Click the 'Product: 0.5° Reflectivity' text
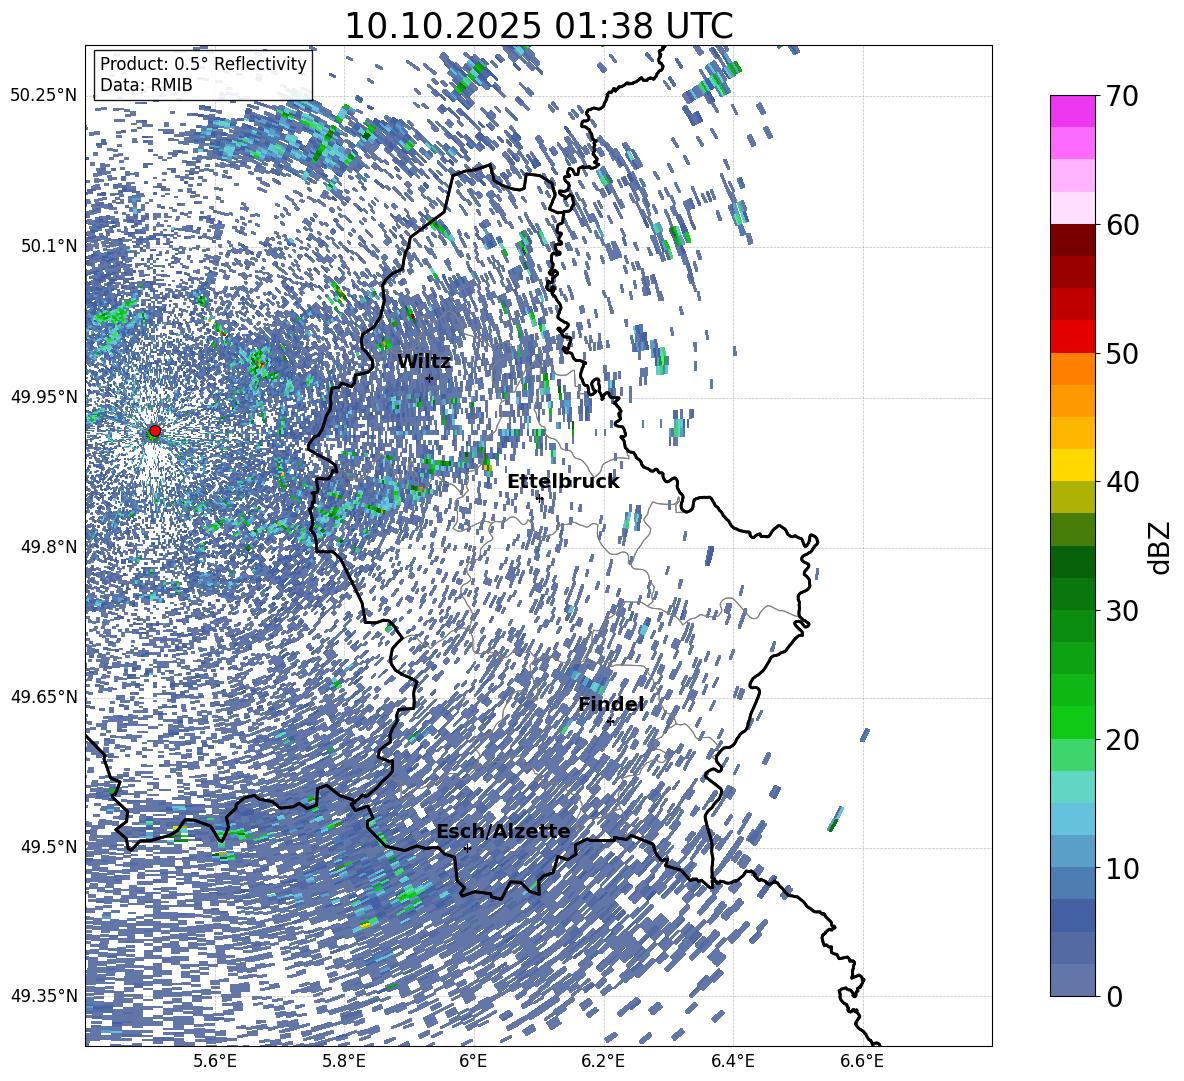 [203, 63]
